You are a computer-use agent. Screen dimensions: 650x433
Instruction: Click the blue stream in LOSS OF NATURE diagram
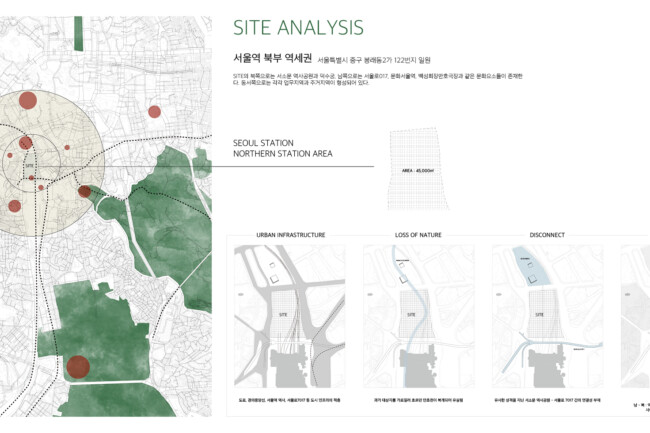(x=412, y=300)
